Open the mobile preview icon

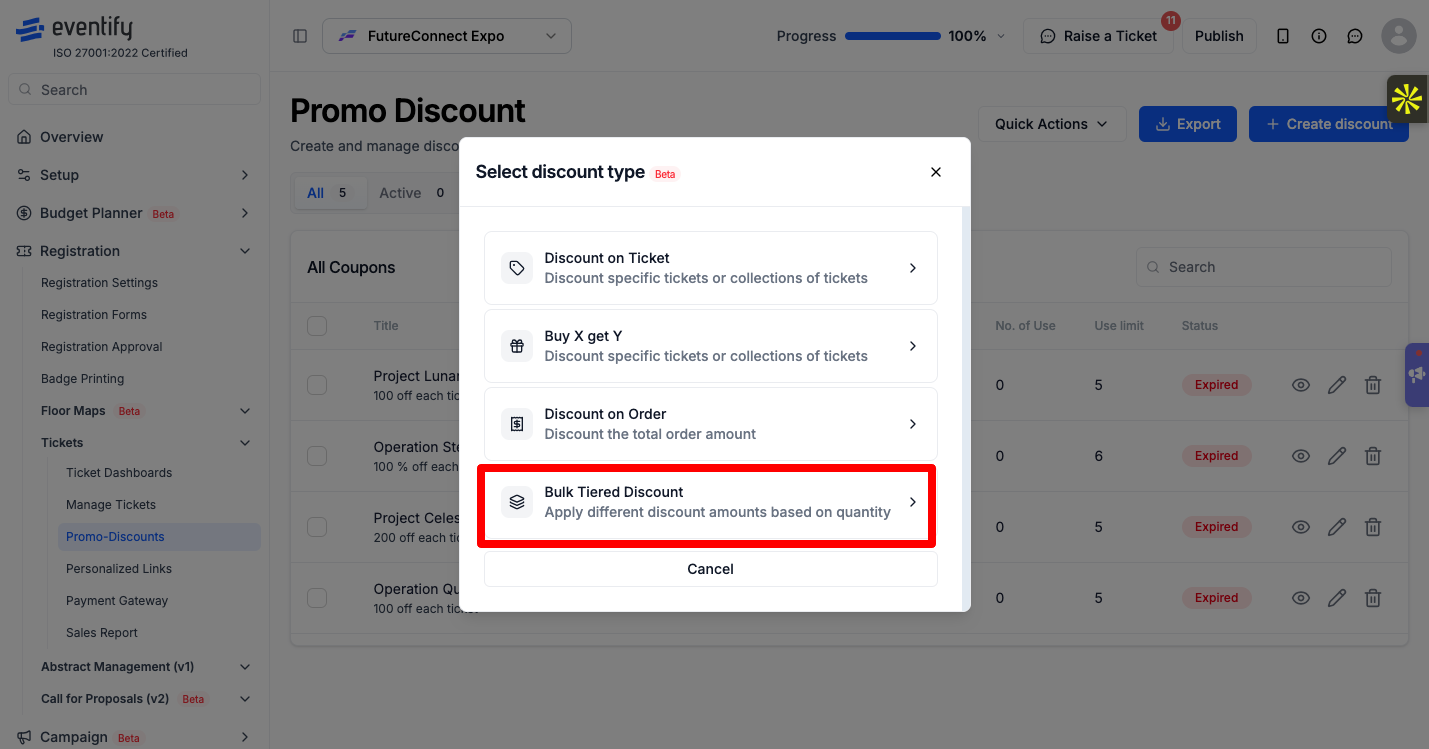tap(1283, 36)
